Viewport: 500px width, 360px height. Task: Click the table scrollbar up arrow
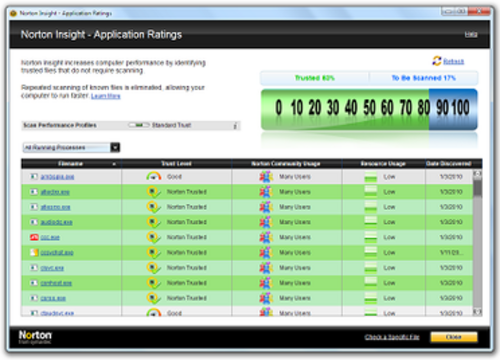pyautogui.click(x=477, y=174)
